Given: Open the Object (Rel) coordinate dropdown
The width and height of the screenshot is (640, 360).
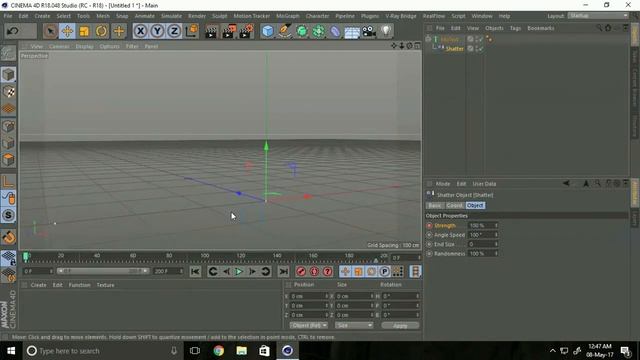Looking at the screenshot, I should coord(309,325).
